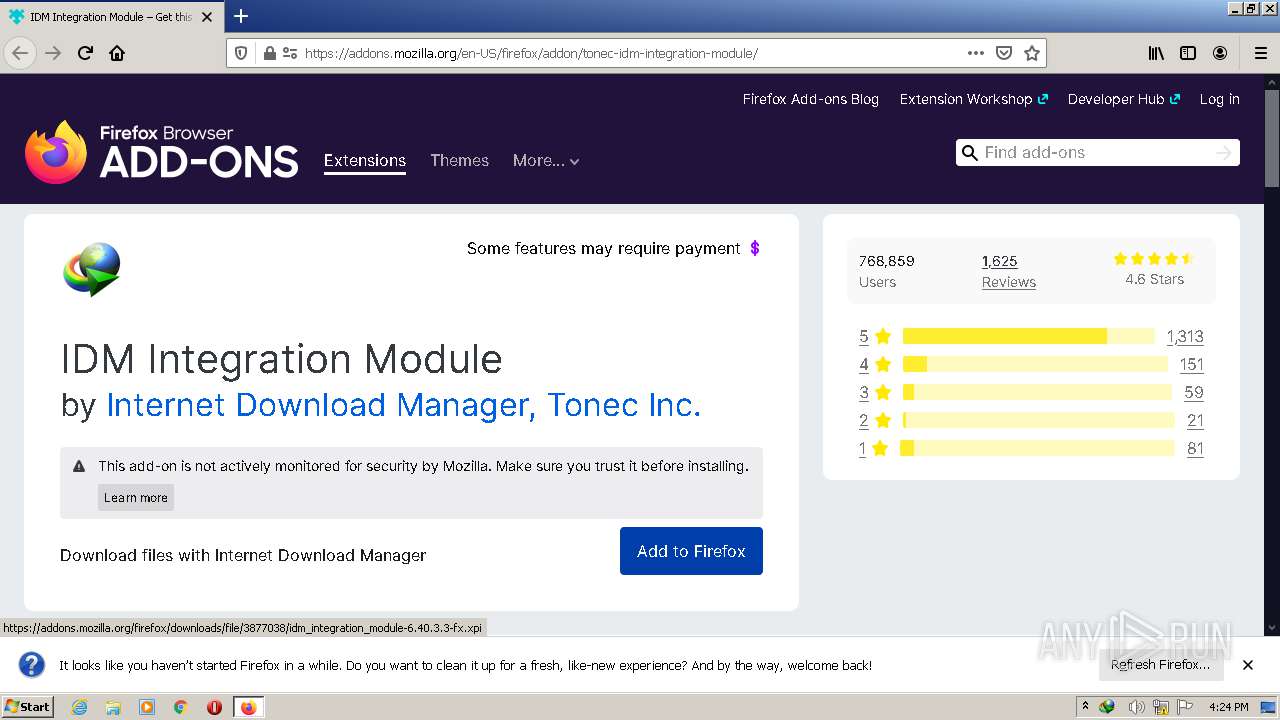Switch to the Themes tab

coord(459,160)
